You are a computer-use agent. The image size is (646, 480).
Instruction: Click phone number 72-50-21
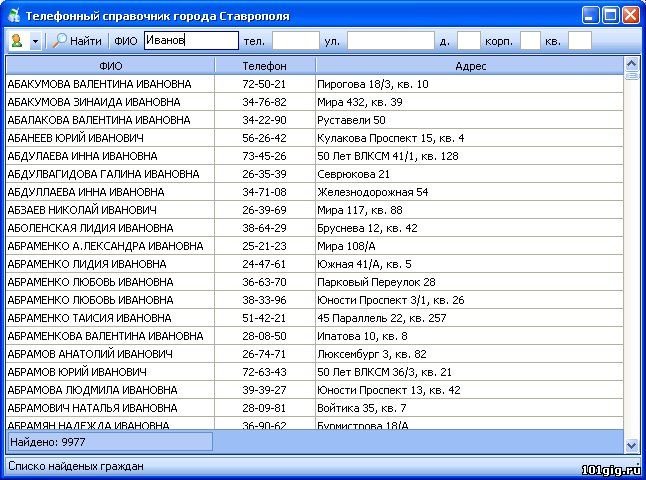click(264, 84)
